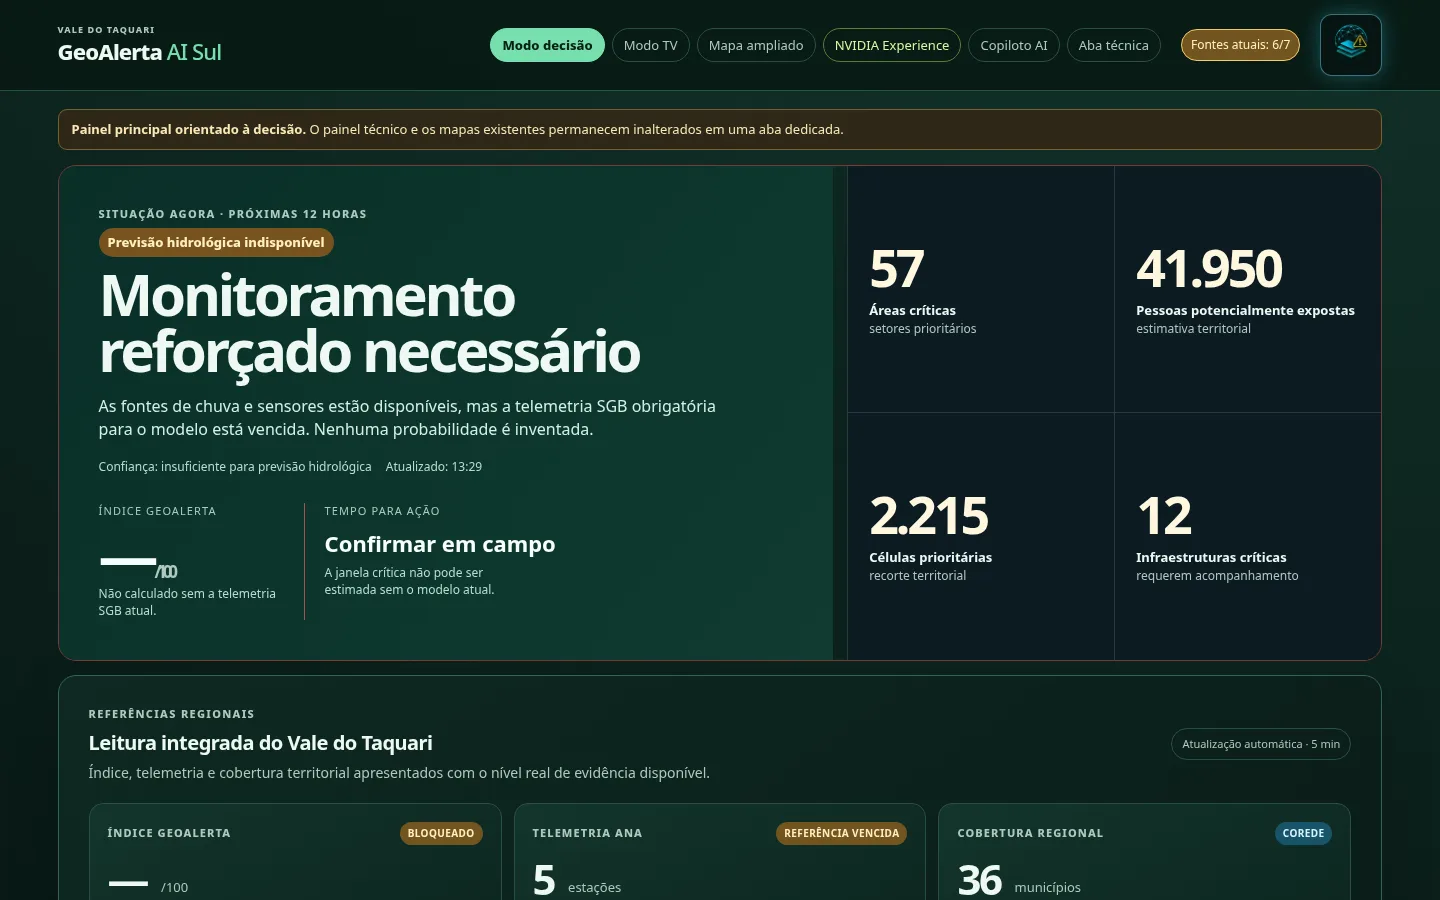Click the TEMPO PARA AÇÃO label
Viewport: 1440px width, 900px height.
(x=382, y=511)
